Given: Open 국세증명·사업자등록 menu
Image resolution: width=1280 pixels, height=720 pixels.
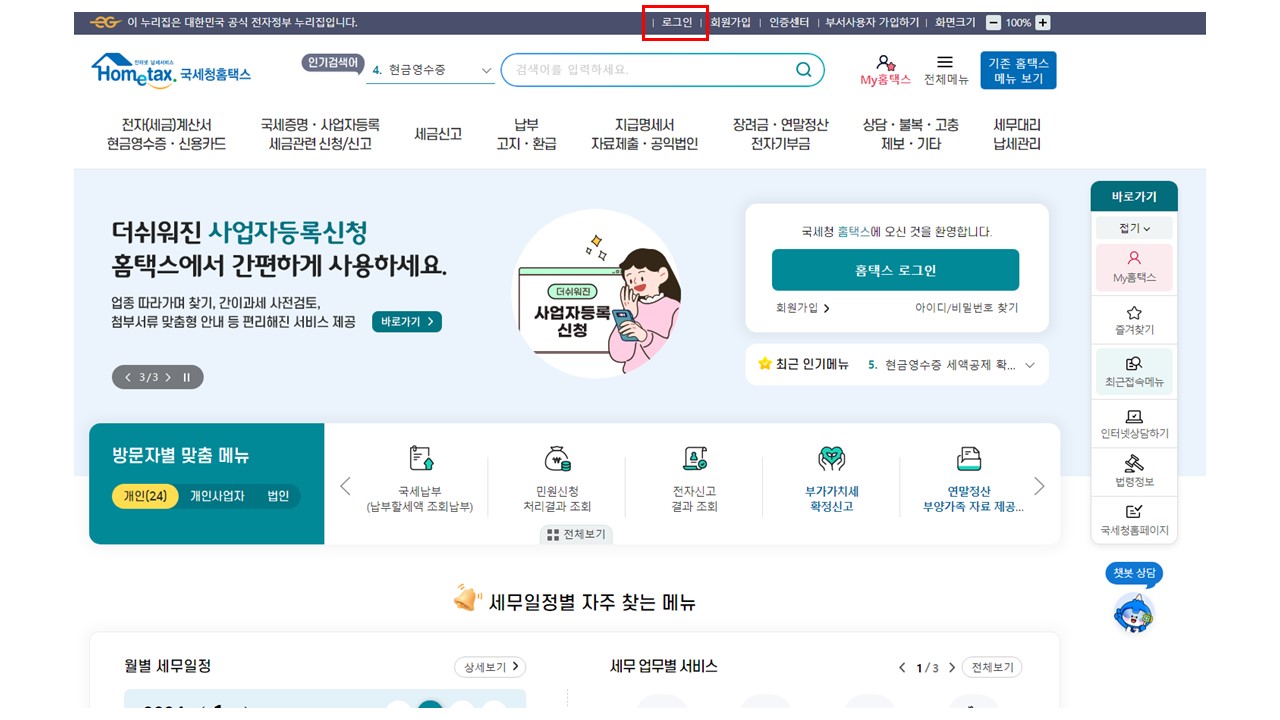Looking at the screenshot, I should click(x=320, y=134).
